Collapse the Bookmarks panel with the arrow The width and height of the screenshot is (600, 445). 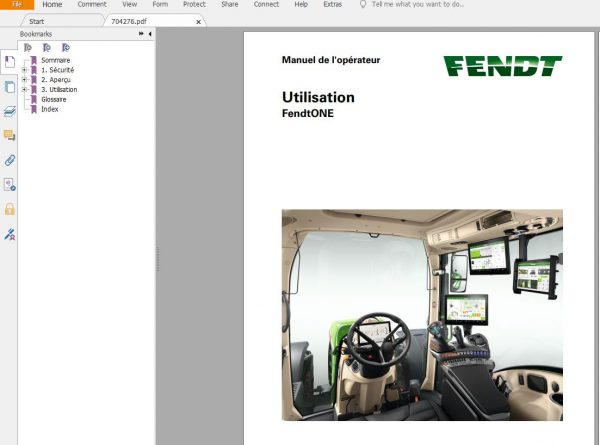(150, 34)
